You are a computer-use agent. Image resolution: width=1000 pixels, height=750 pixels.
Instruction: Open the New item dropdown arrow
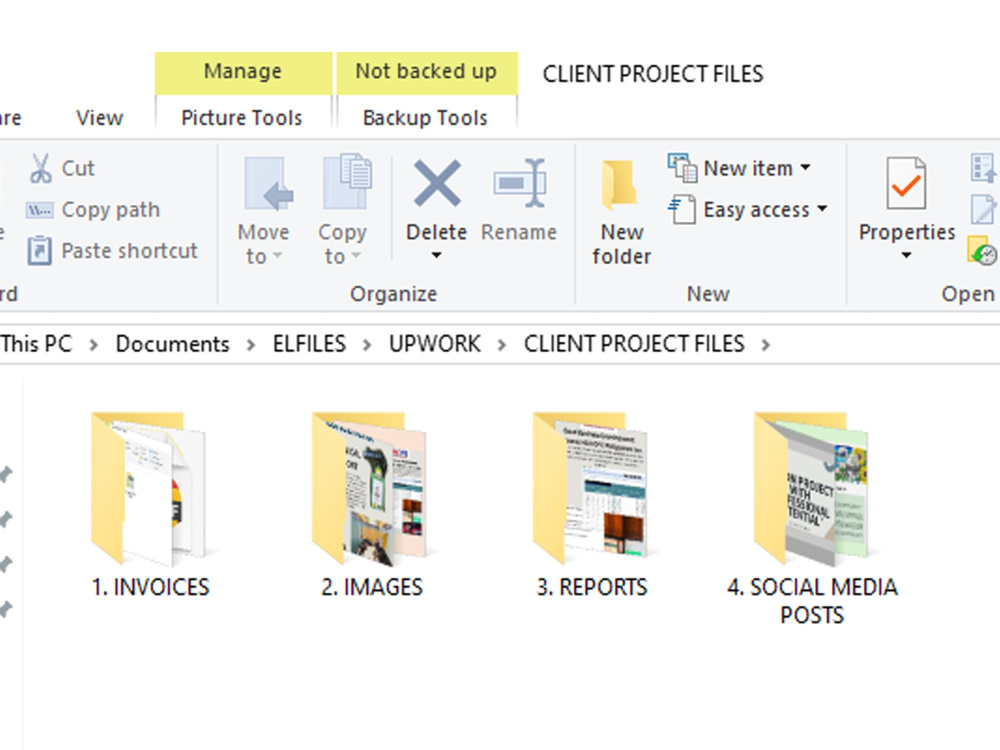pos(805,168)
